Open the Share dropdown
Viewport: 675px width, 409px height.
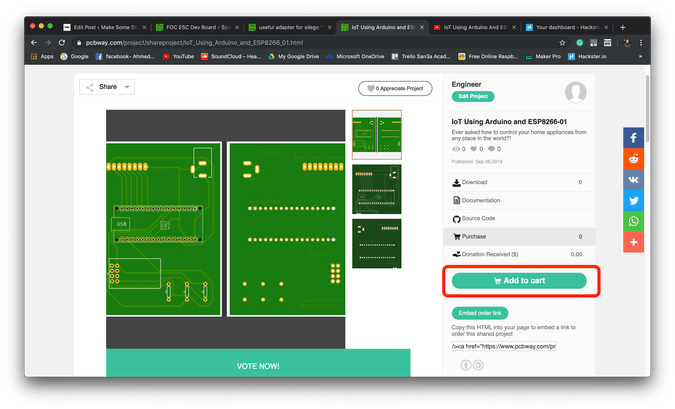click(107, 88)
